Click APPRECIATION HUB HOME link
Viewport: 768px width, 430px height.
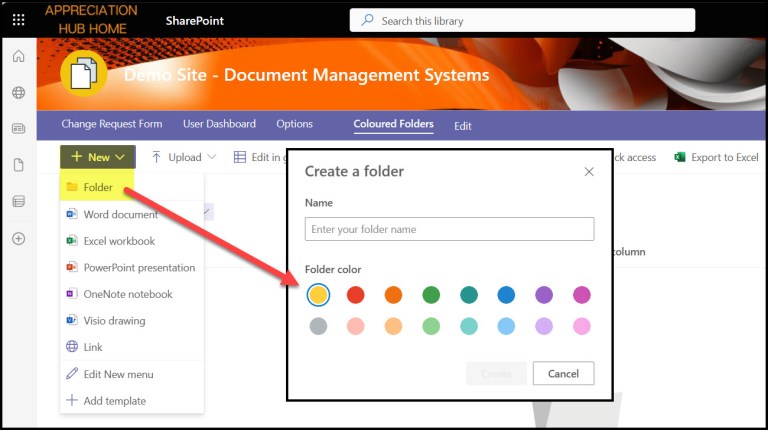92,20
